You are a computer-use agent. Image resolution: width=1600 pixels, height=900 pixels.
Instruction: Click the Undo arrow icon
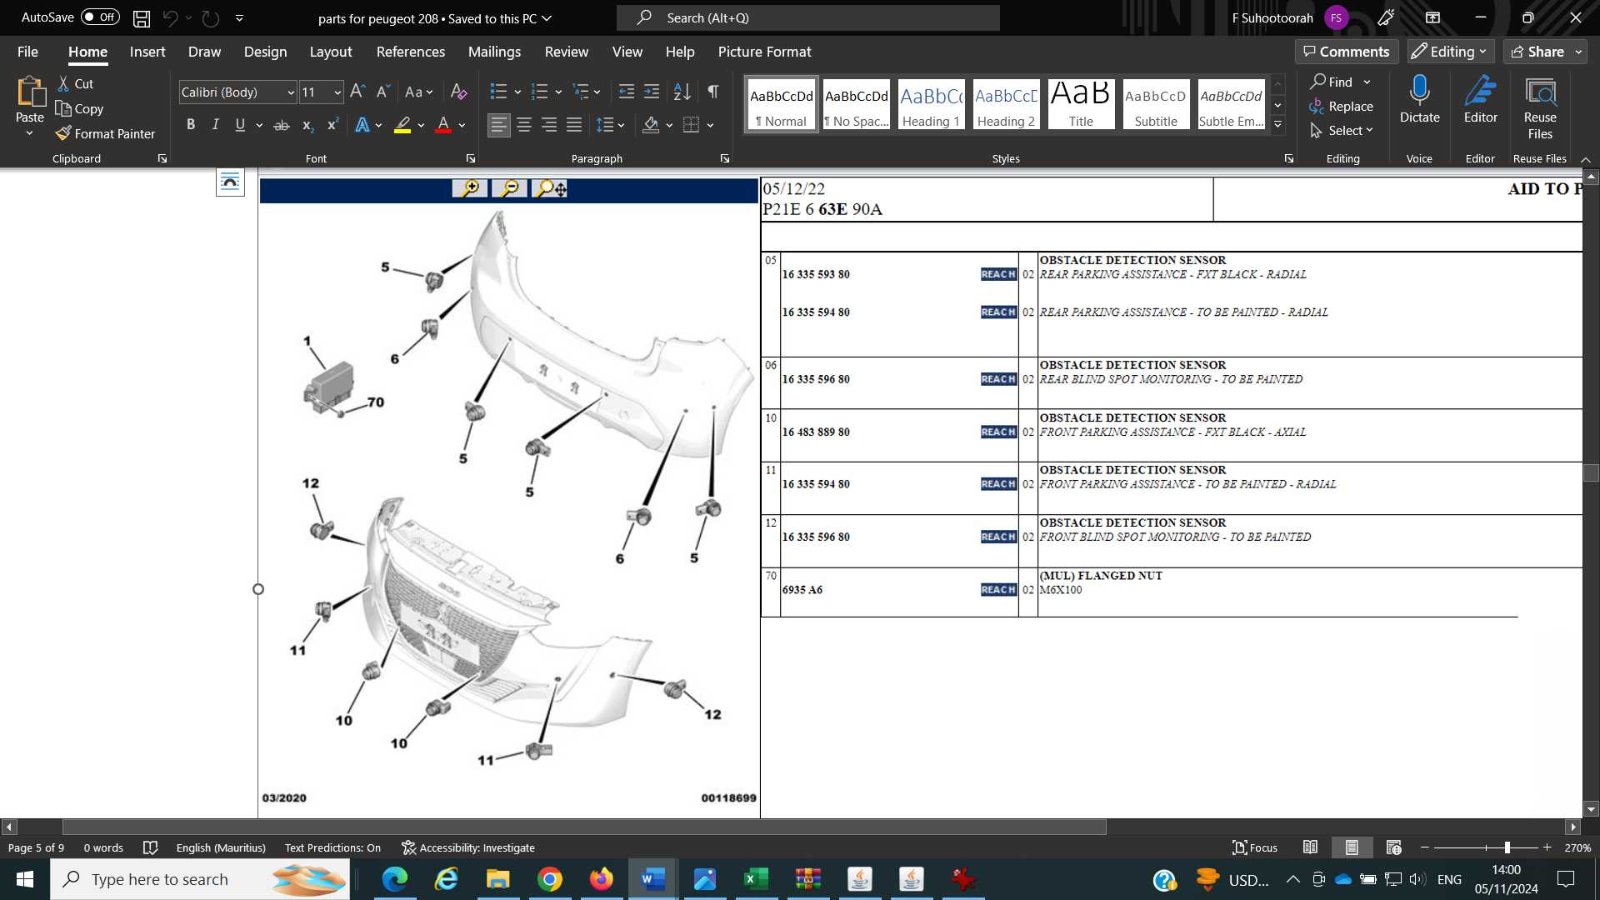170,18
